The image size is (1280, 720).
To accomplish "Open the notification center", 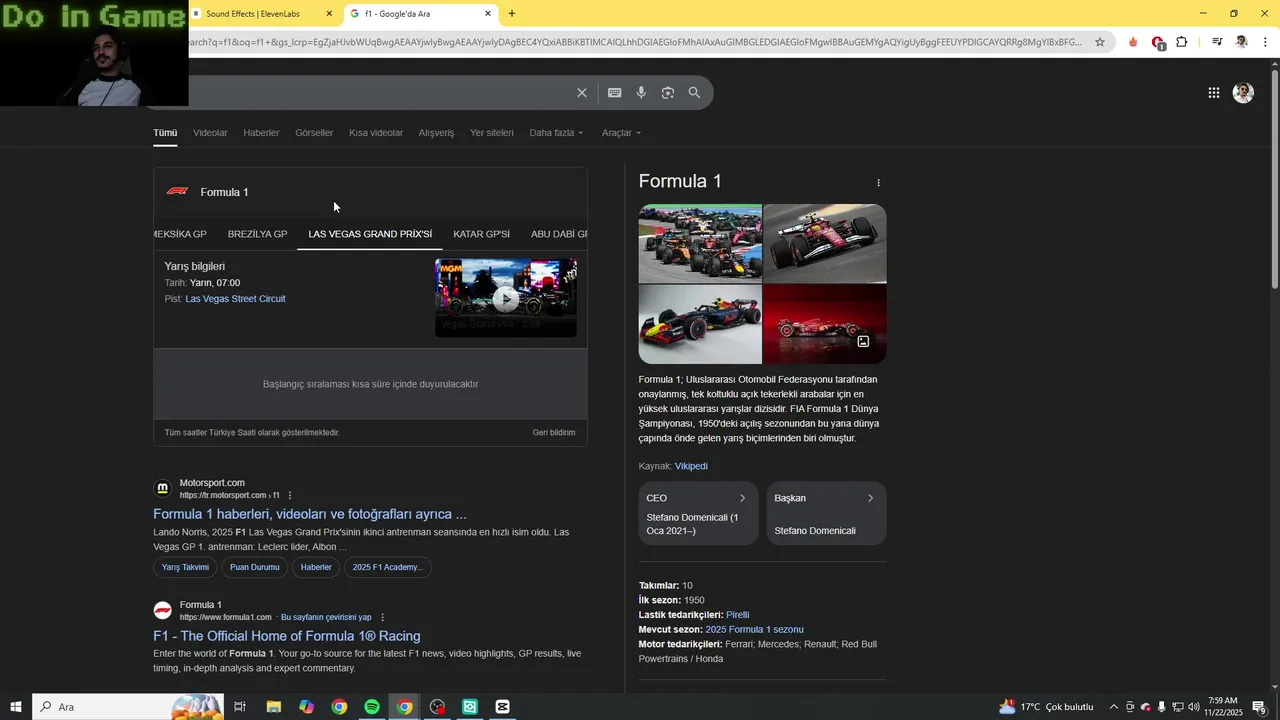I will tap(1259, 707).
